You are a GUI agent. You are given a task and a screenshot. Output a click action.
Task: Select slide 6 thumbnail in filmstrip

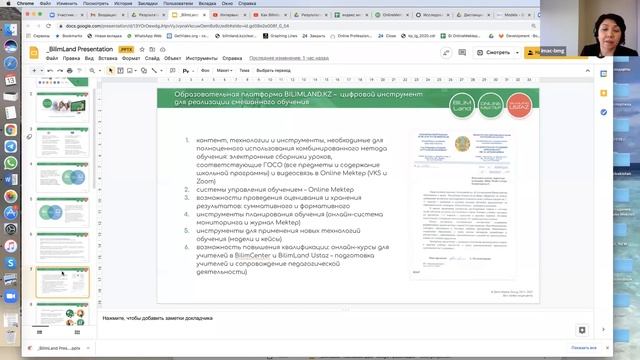pyautogui.click(x=62, y=247)
